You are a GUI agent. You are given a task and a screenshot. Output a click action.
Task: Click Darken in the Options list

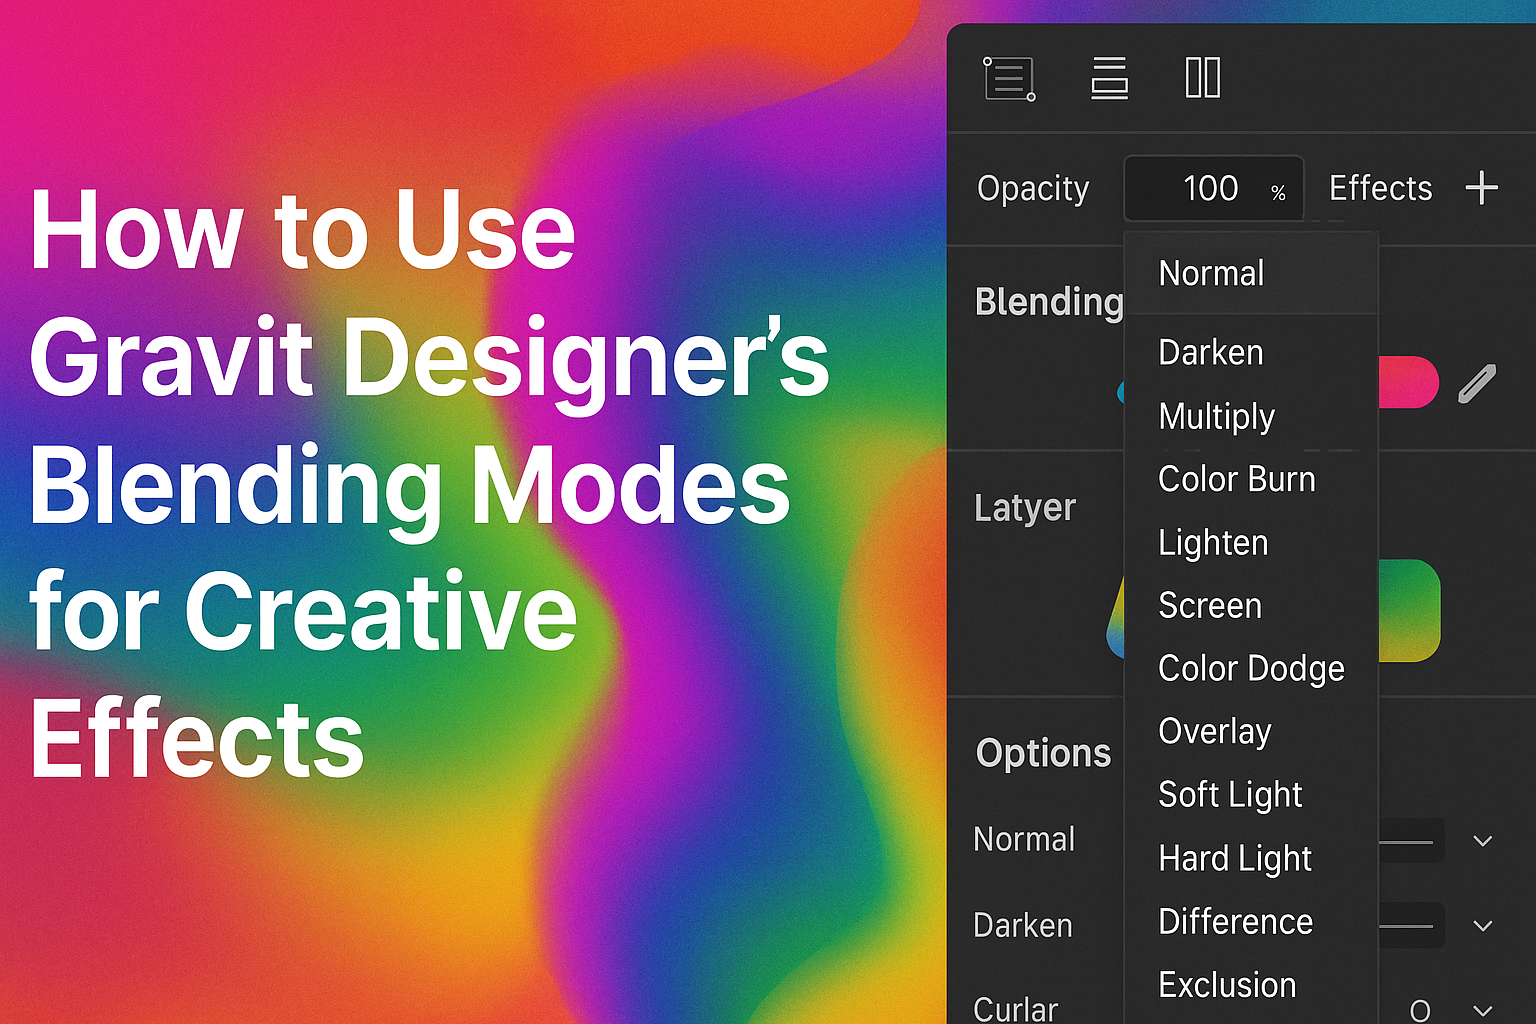click(1023, 925)
